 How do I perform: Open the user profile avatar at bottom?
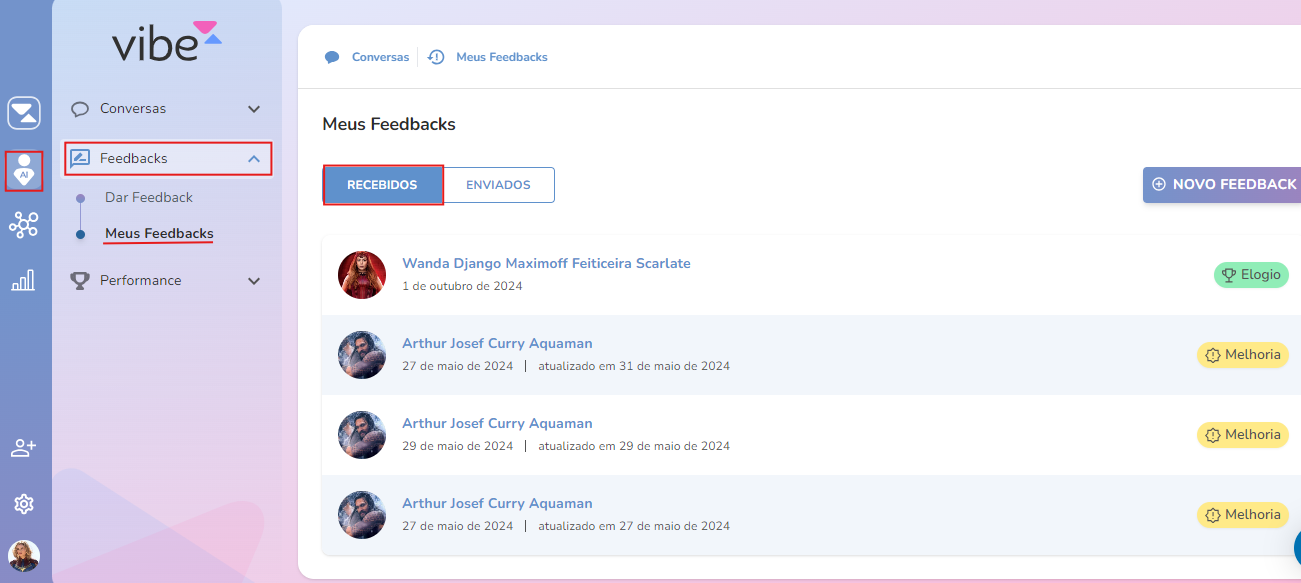24,556
